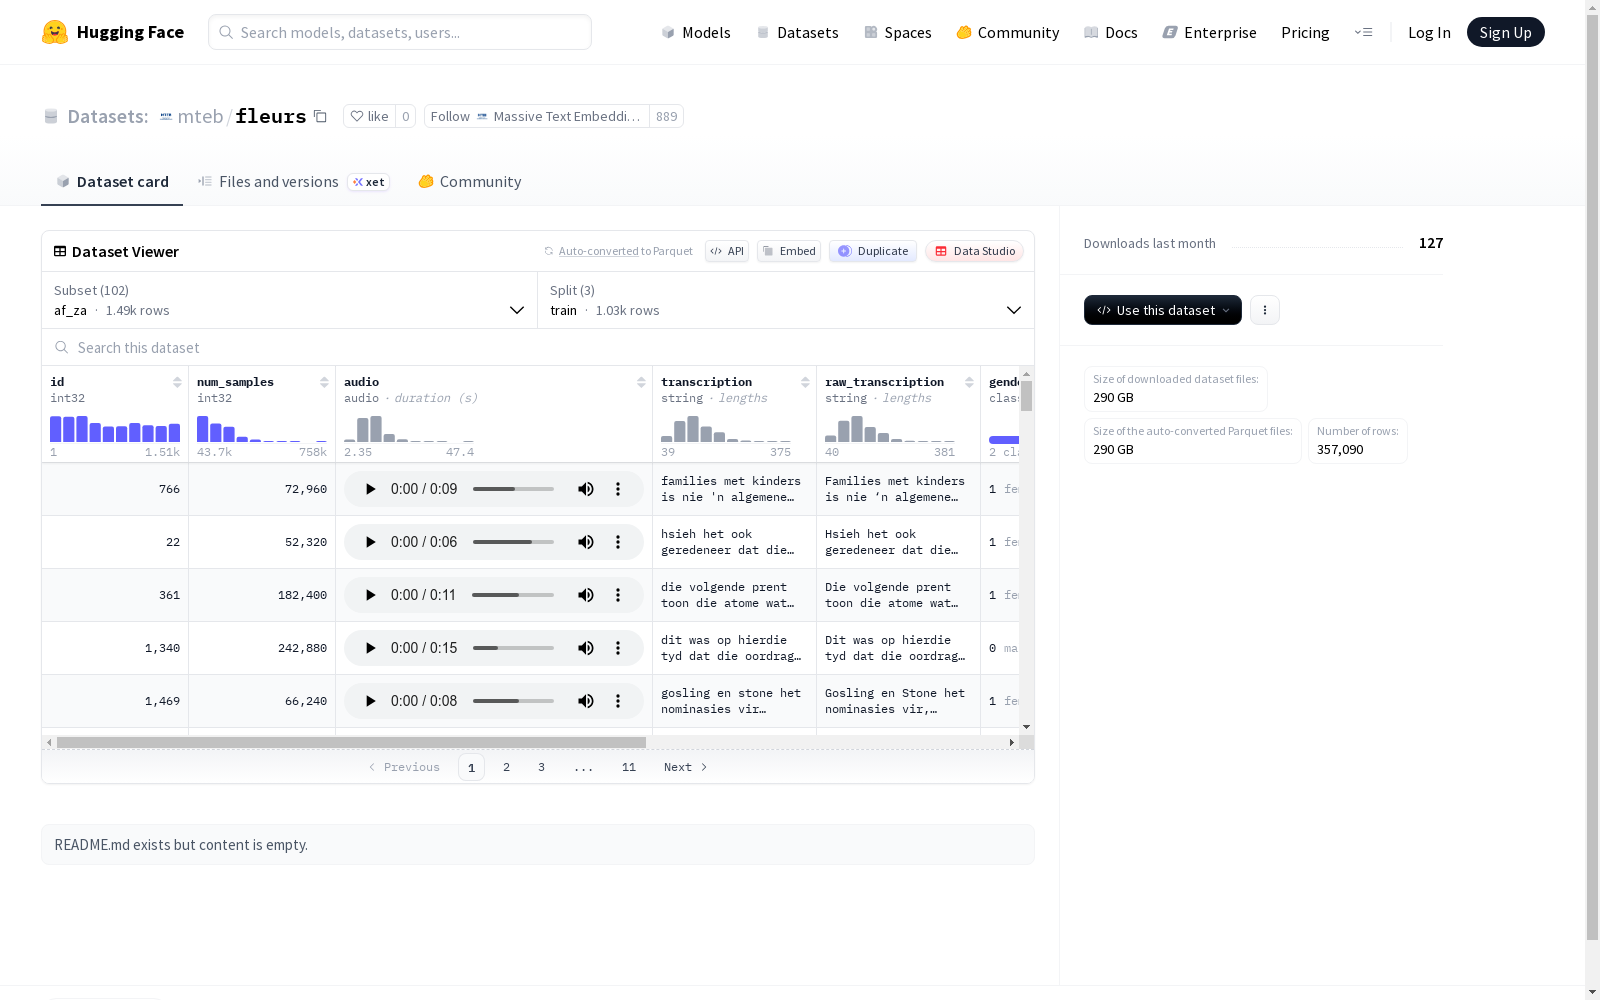Like the fleurs dataset

coord(369,116)
